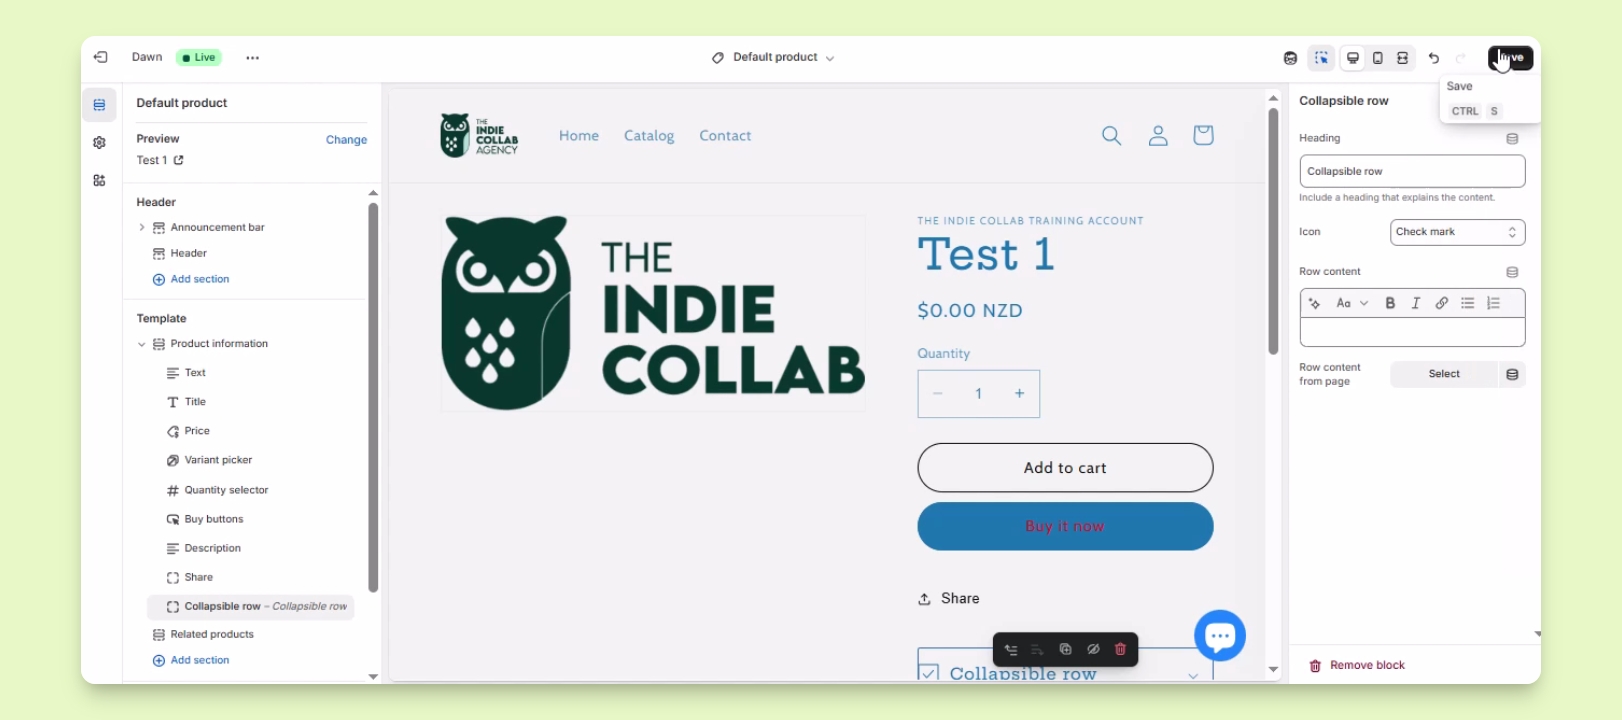Select the Collapsible row block in sidebar

(251, 607)
